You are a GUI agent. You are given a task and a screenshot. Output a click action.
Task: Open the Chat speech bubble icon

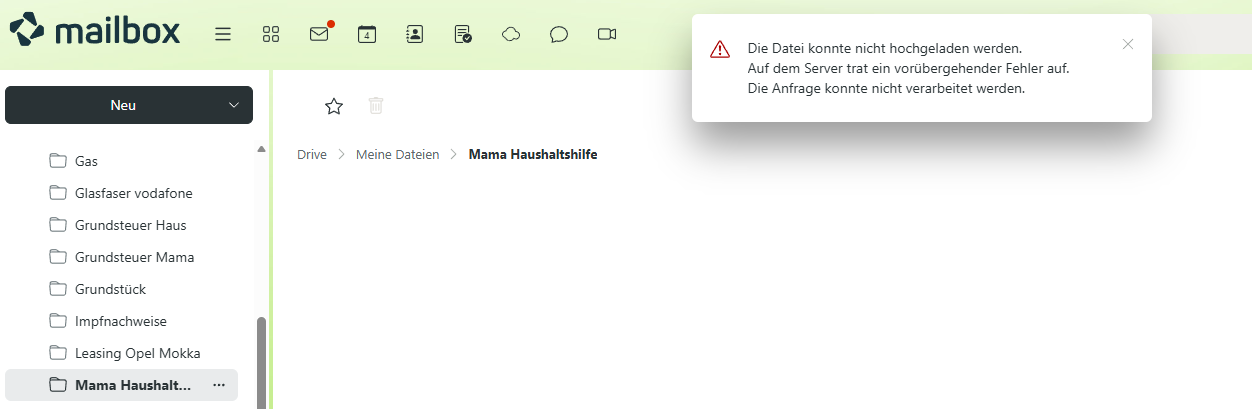[x=559, y=34]
